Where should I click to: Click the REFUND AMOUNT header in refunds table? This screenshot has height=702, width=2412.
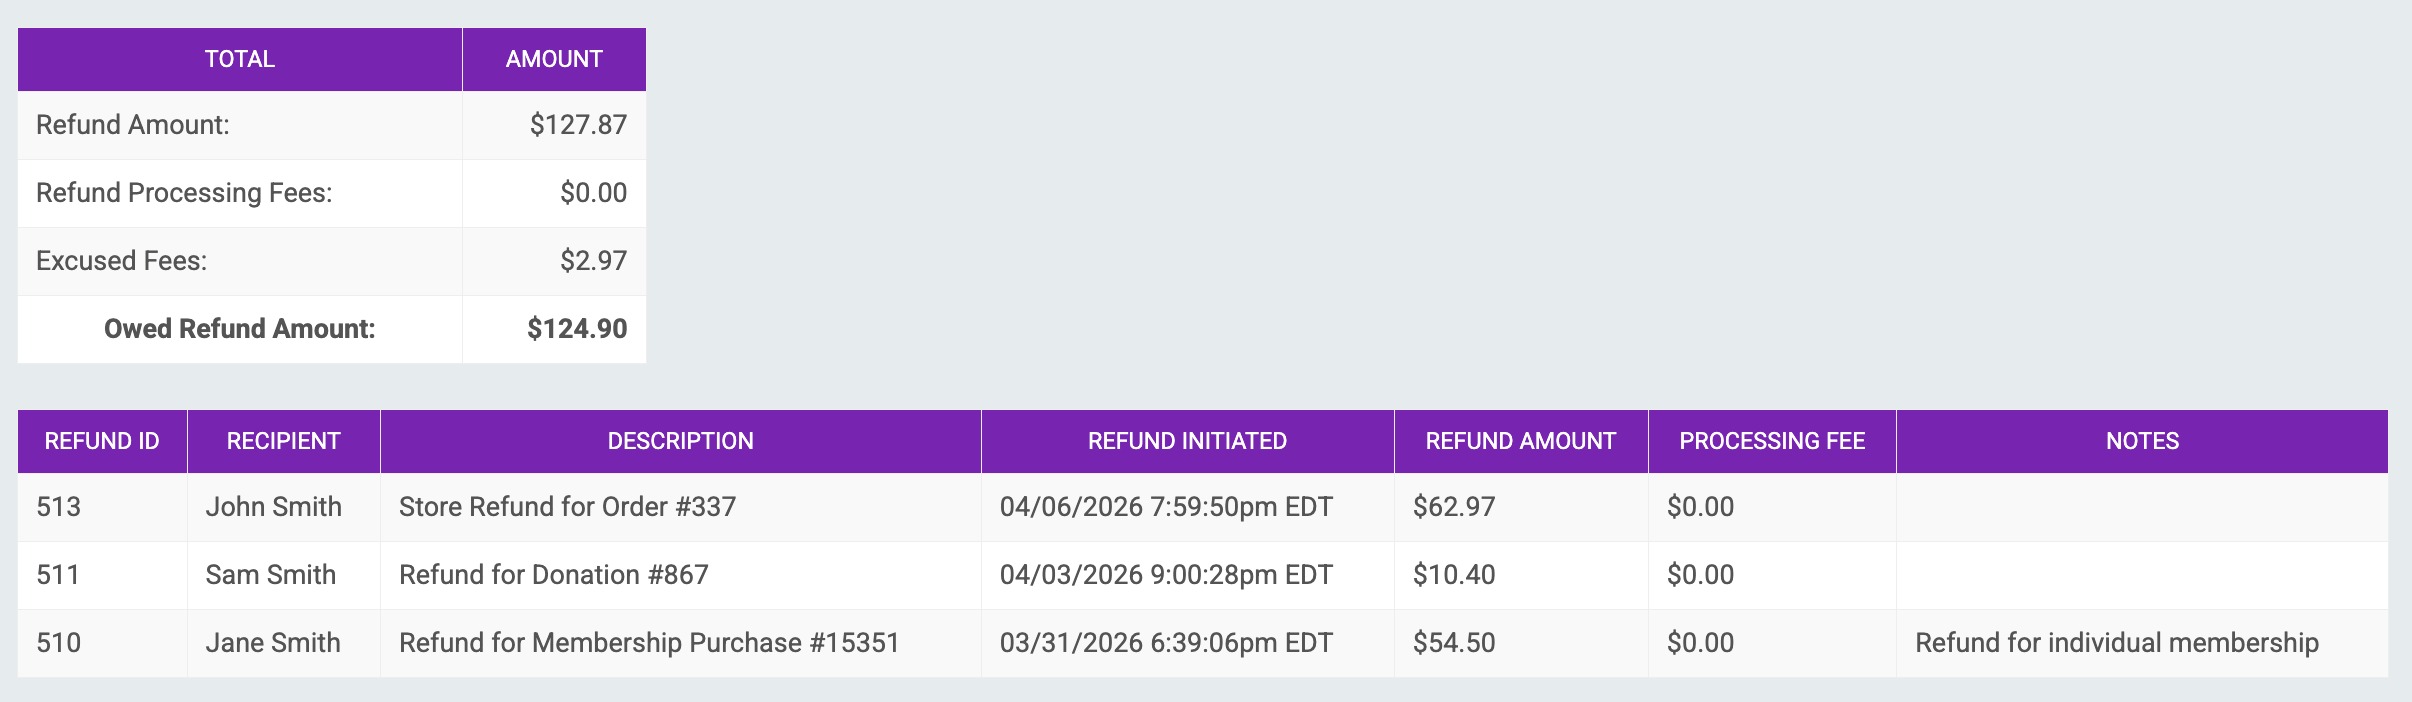(x=1520, y=441)
